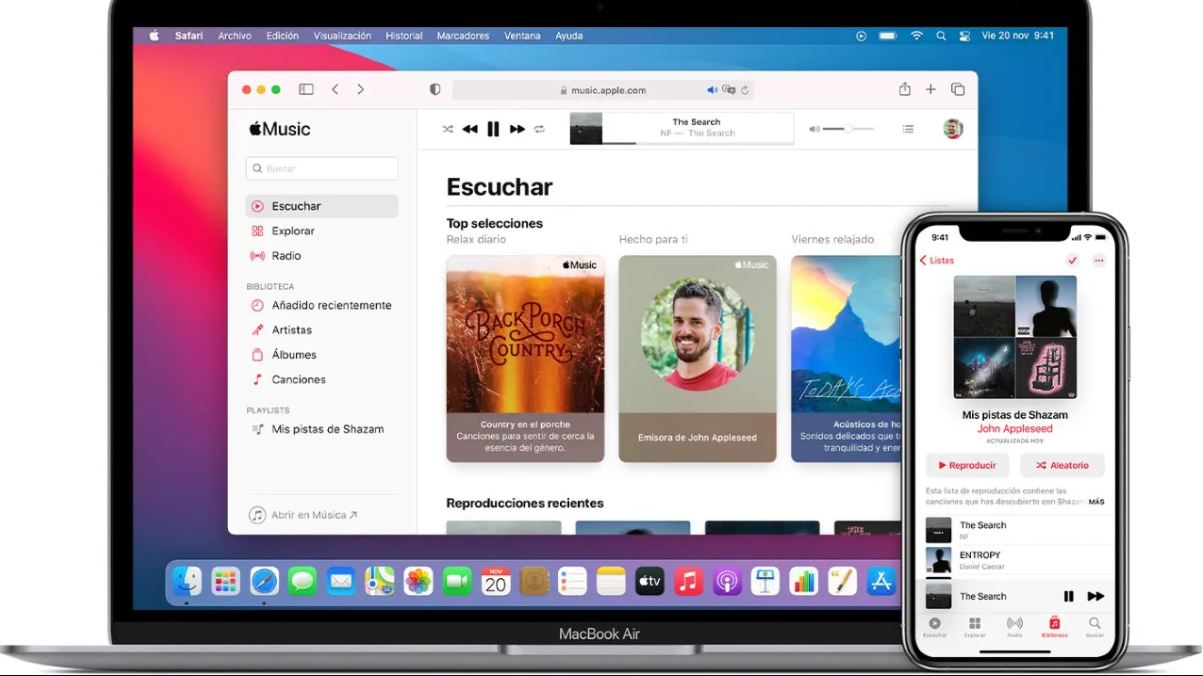This screenshot has width=1203, height=676.
Task: Select Explorar in the web sidebar
Action: (322, 231)
